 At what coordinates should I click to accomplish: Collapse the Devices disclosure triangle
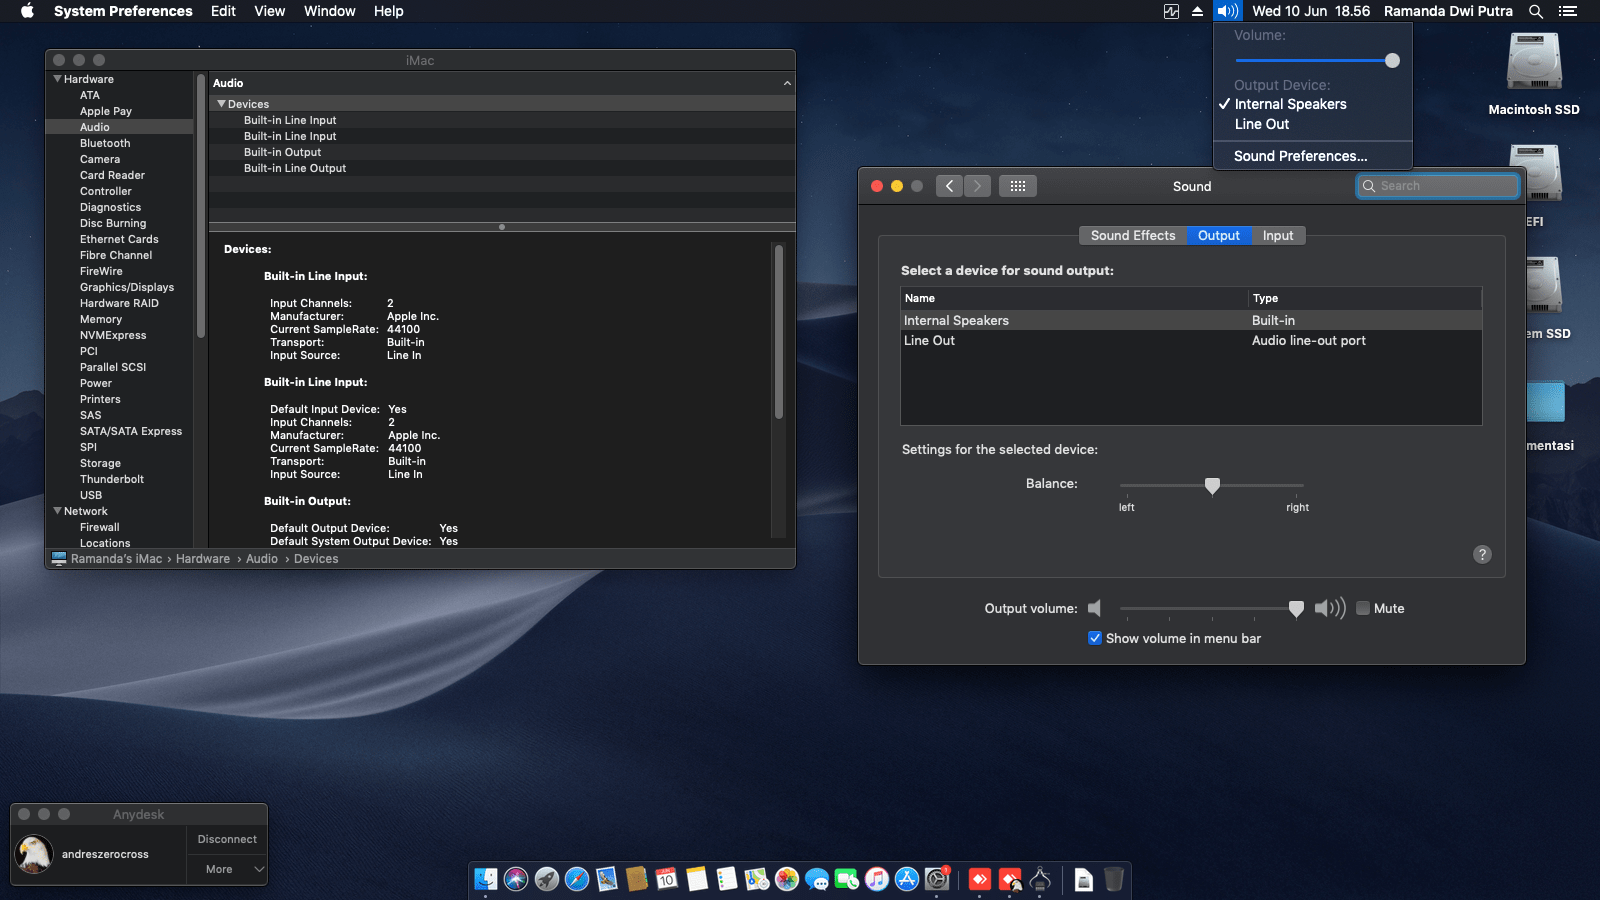click(221, 104)
